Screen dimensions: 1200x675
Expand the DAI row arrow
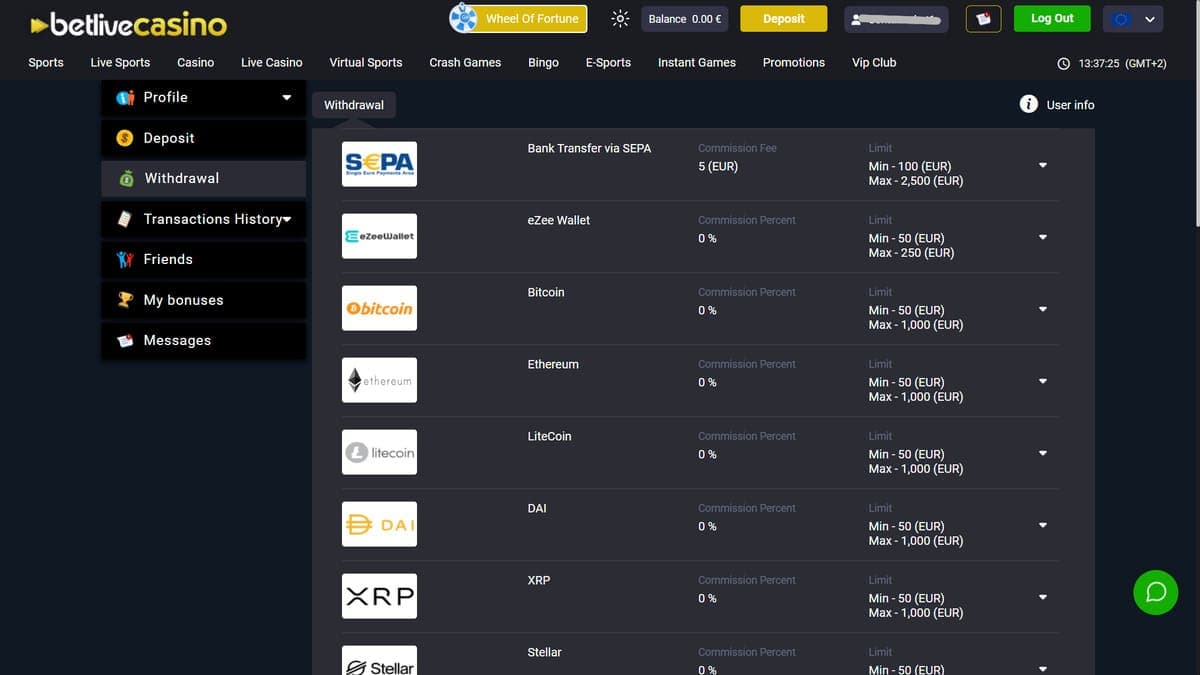click(1043, 525)
